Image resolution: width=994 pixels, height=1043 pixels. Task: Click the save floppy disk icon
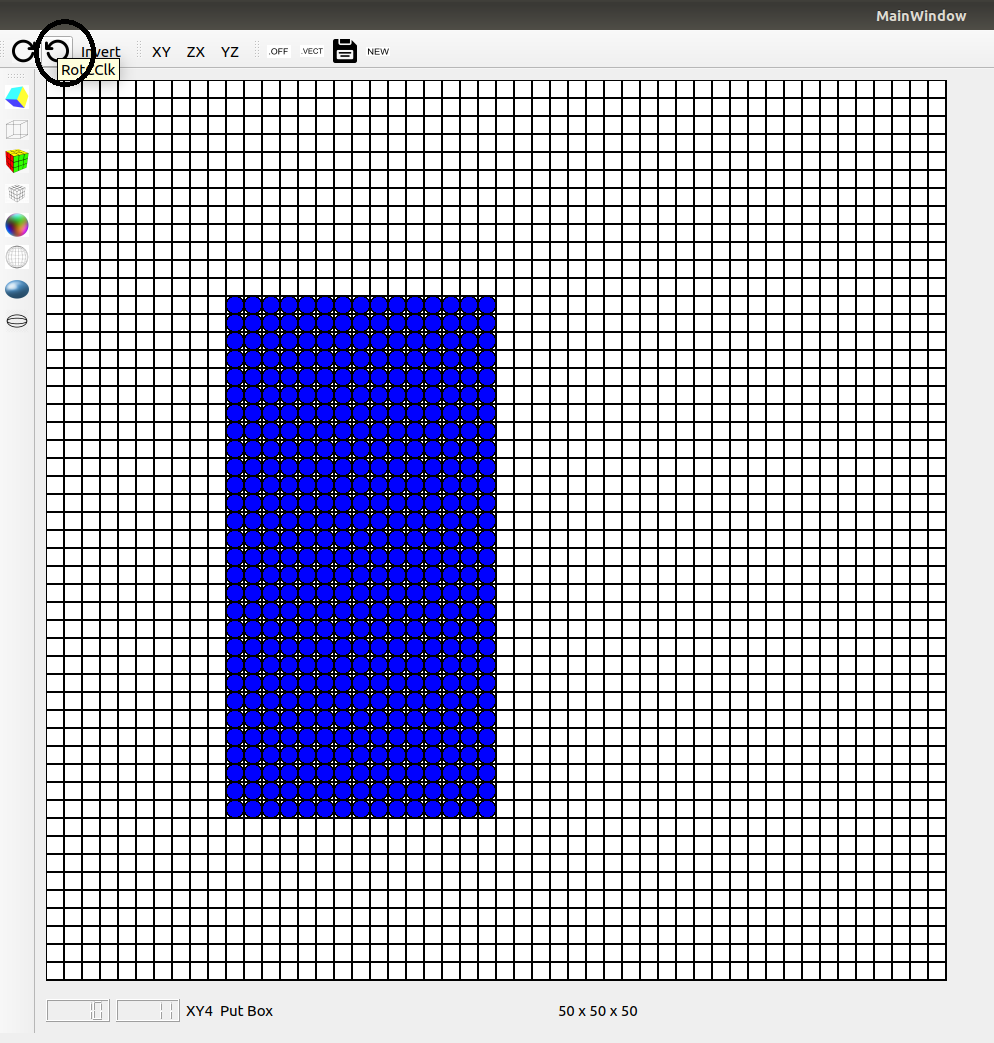pos(344,50)
